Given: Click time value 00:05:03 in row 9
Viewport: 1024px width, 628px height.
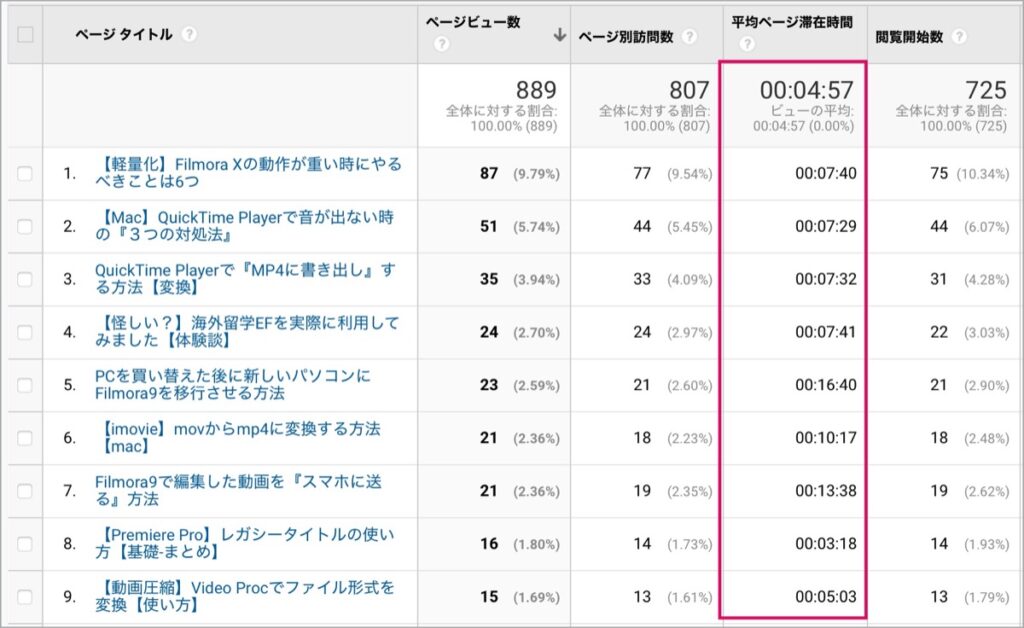Looking at the screenshot, I should pyautogui.click(x=825, y=596).
